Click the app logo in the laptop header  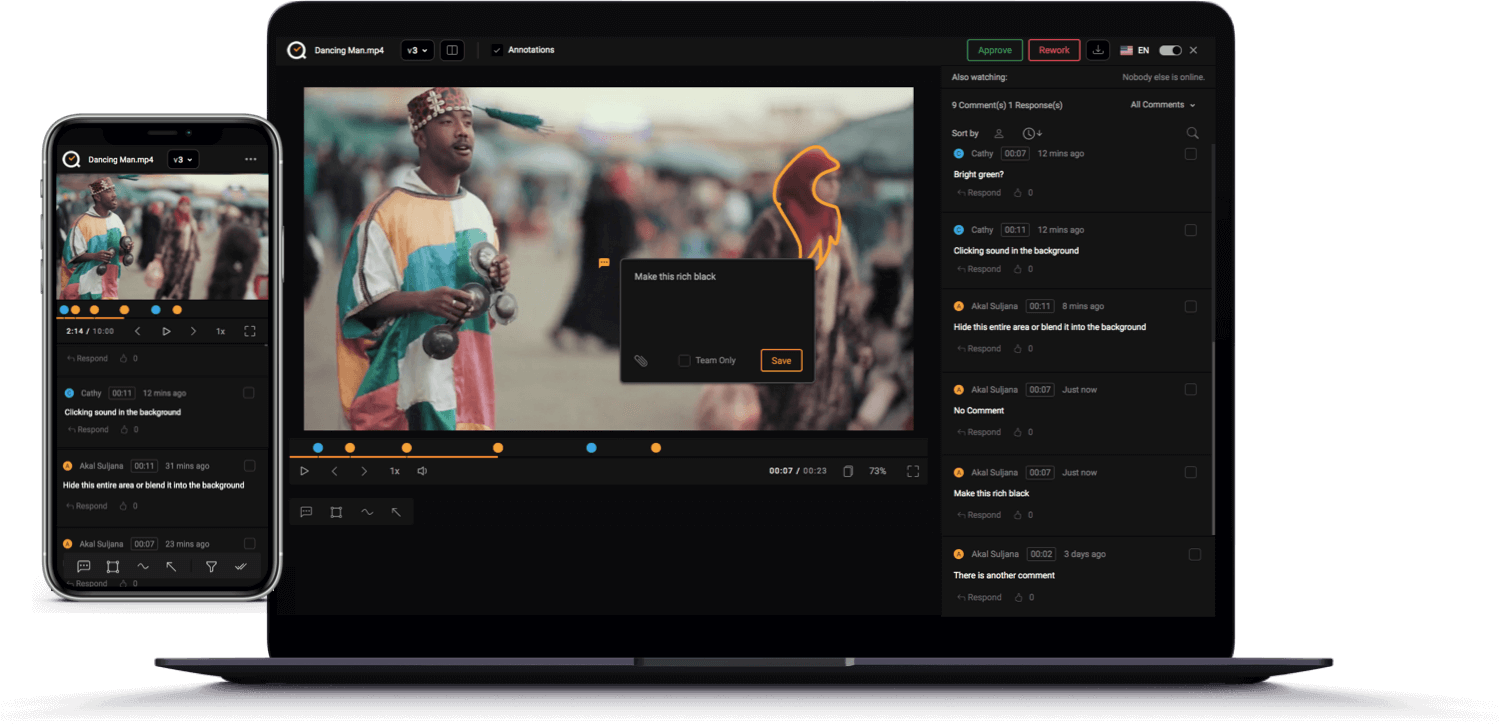point(297,50)
